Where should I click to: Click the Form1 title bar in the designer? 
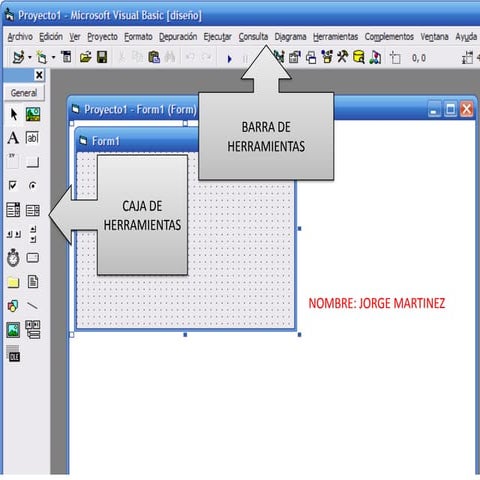[137, 141]
